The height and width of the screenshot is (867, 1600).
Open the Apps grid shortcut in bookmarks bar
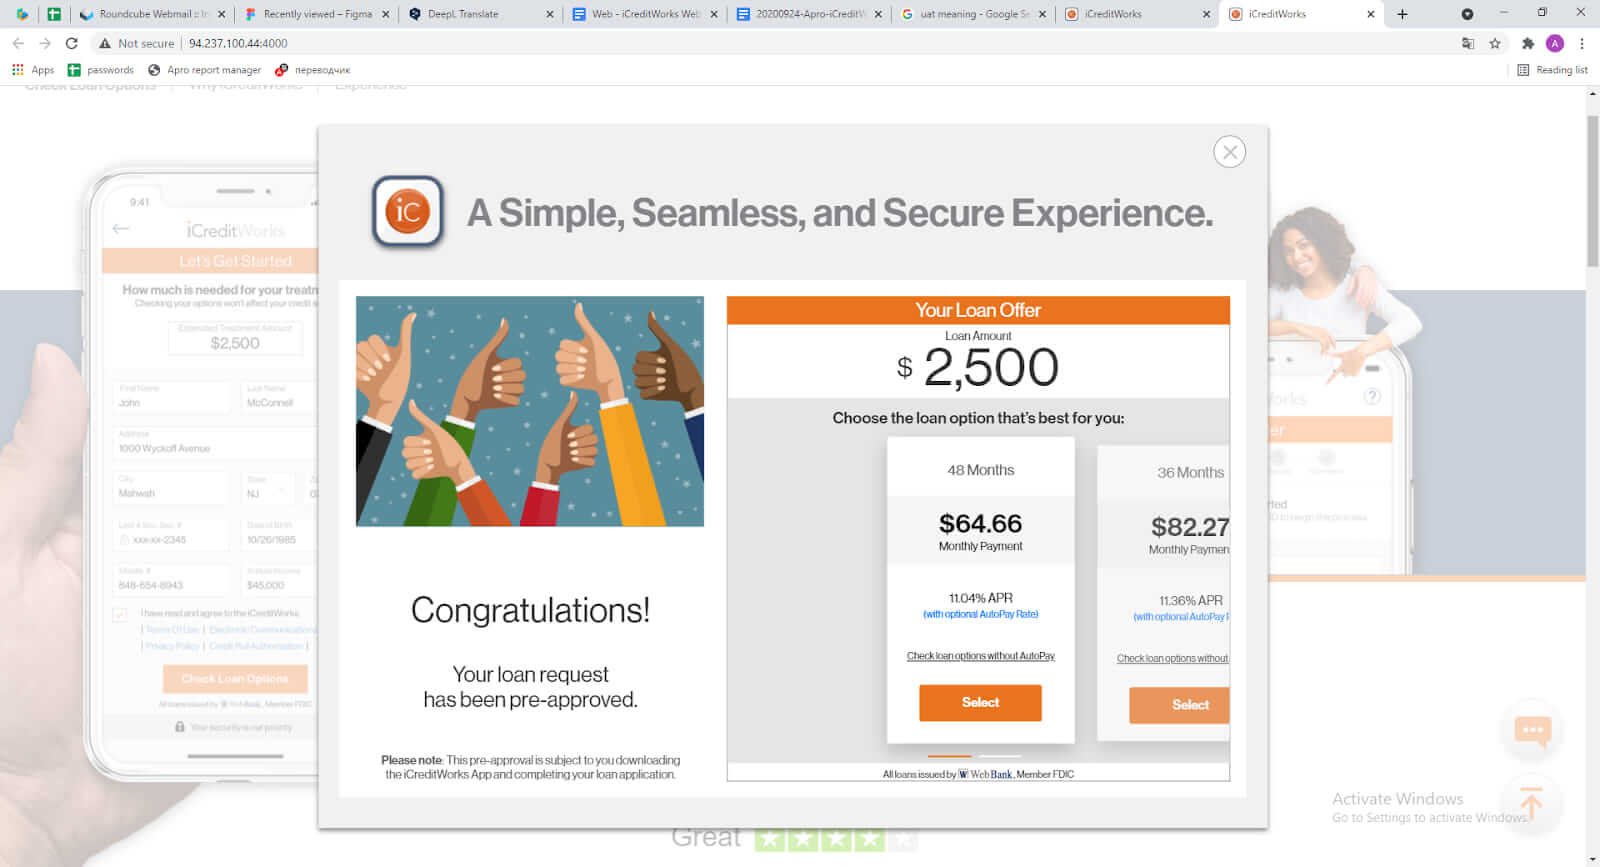pos(17,70)
